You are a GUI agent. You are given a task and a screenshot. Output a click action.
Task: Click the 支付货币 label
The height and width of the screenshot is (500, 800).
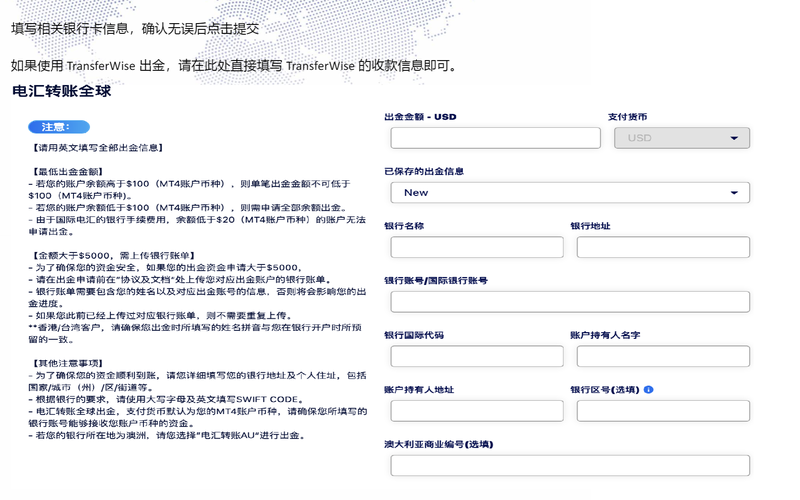tap(628, 117)
